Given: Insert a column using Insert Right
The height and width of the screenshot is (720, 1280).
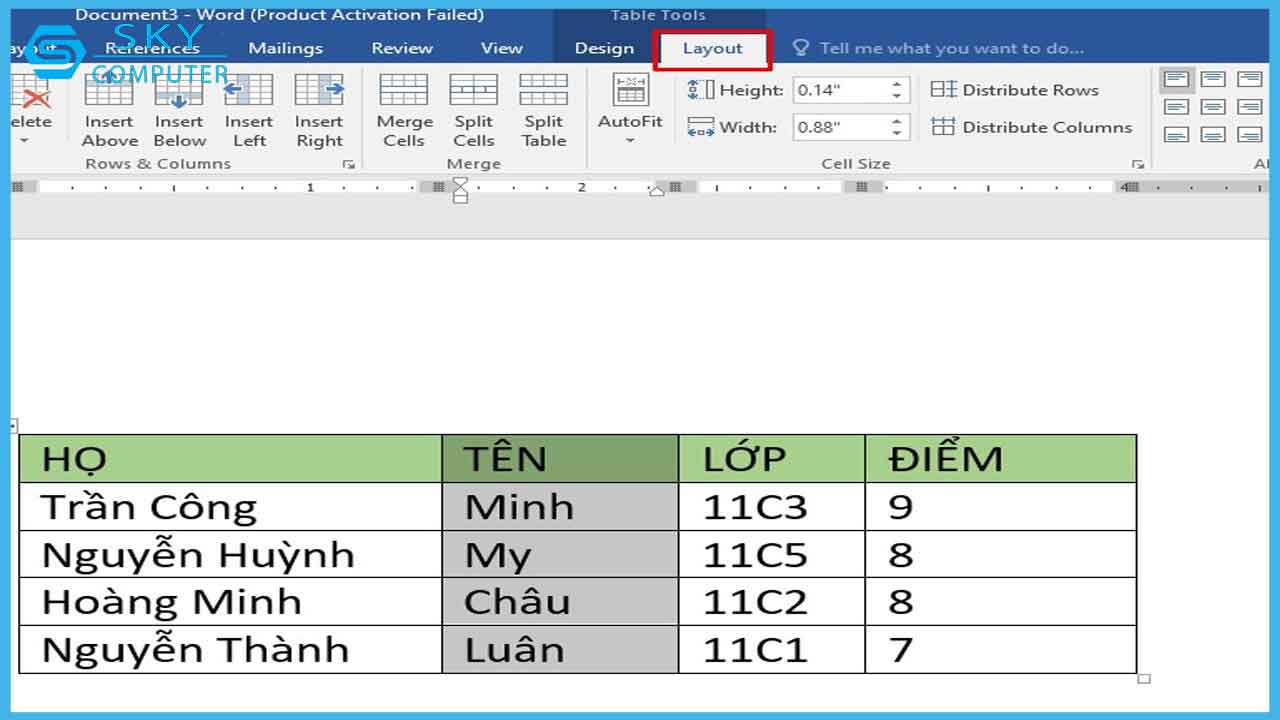Looking at the screenshot, I should (x=319, y=110).
